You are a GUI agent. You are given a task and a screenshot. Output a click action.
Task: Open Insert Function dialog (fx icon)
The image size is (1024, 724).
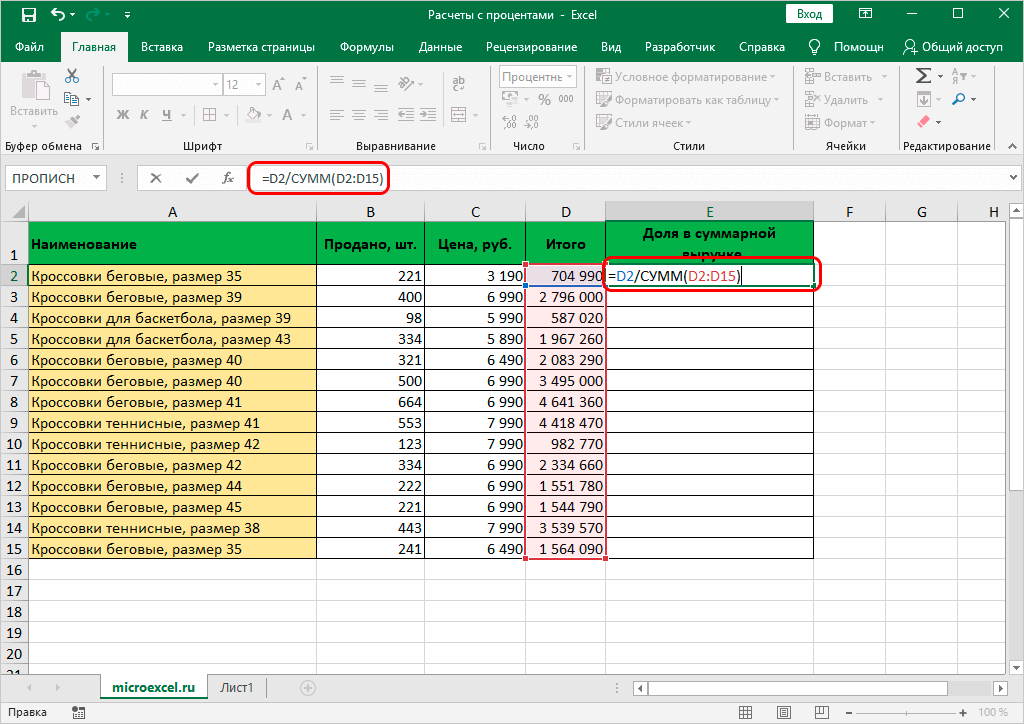point(227,178)
